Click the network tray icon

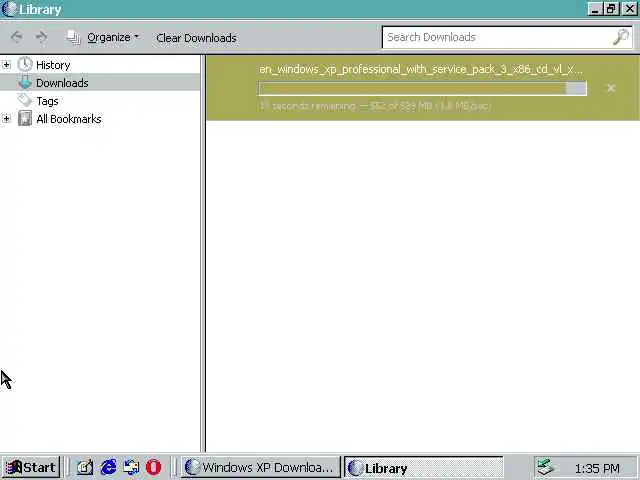[x=545, y=467]
